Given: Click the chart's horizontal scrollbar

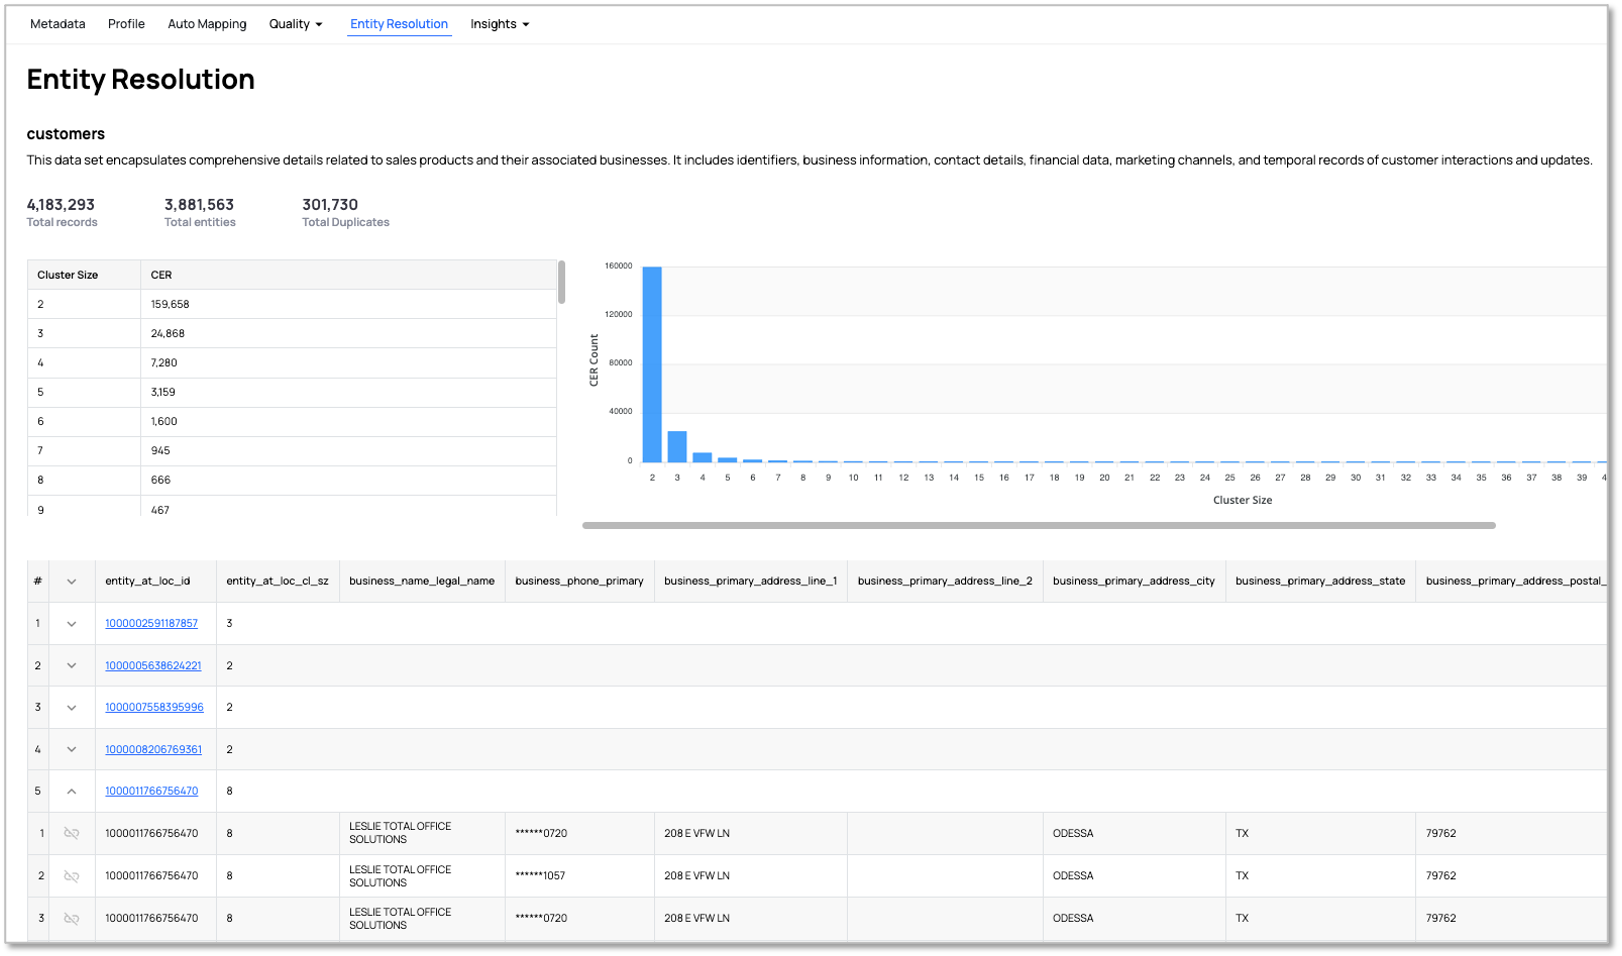Looking at the screenshot, I should [x=1039, y=525].
